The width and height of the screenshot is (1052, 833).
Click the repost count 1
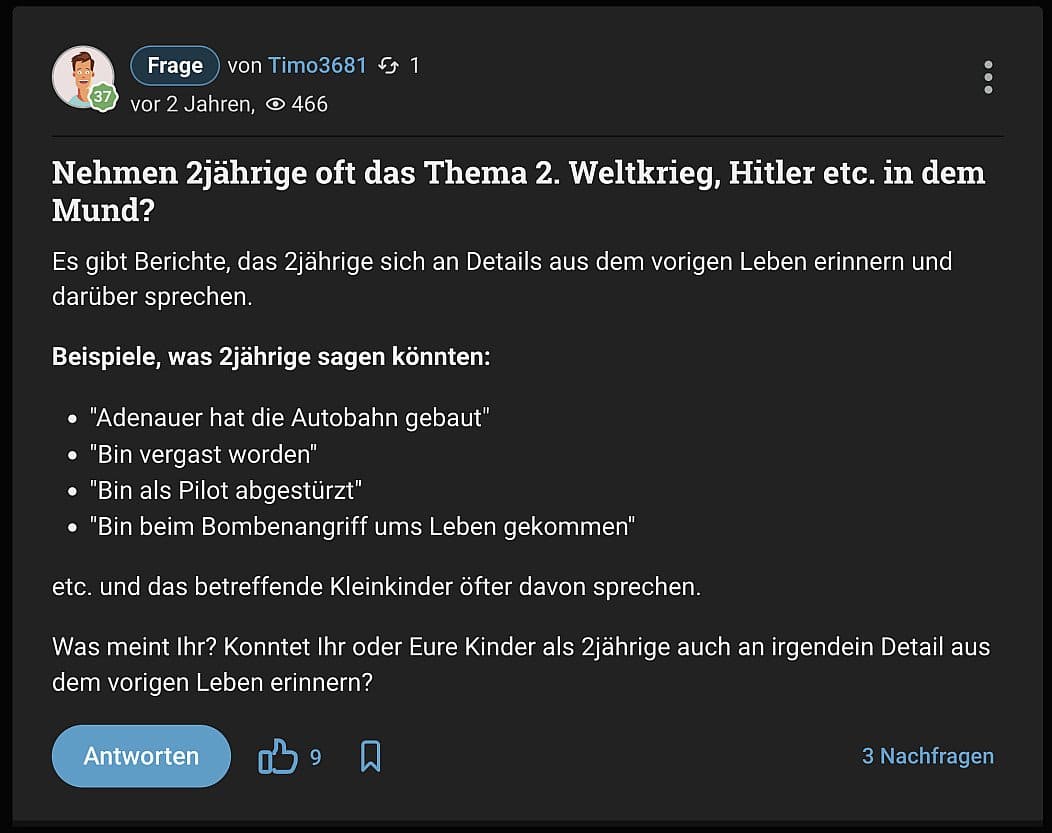tap(415, 66)
